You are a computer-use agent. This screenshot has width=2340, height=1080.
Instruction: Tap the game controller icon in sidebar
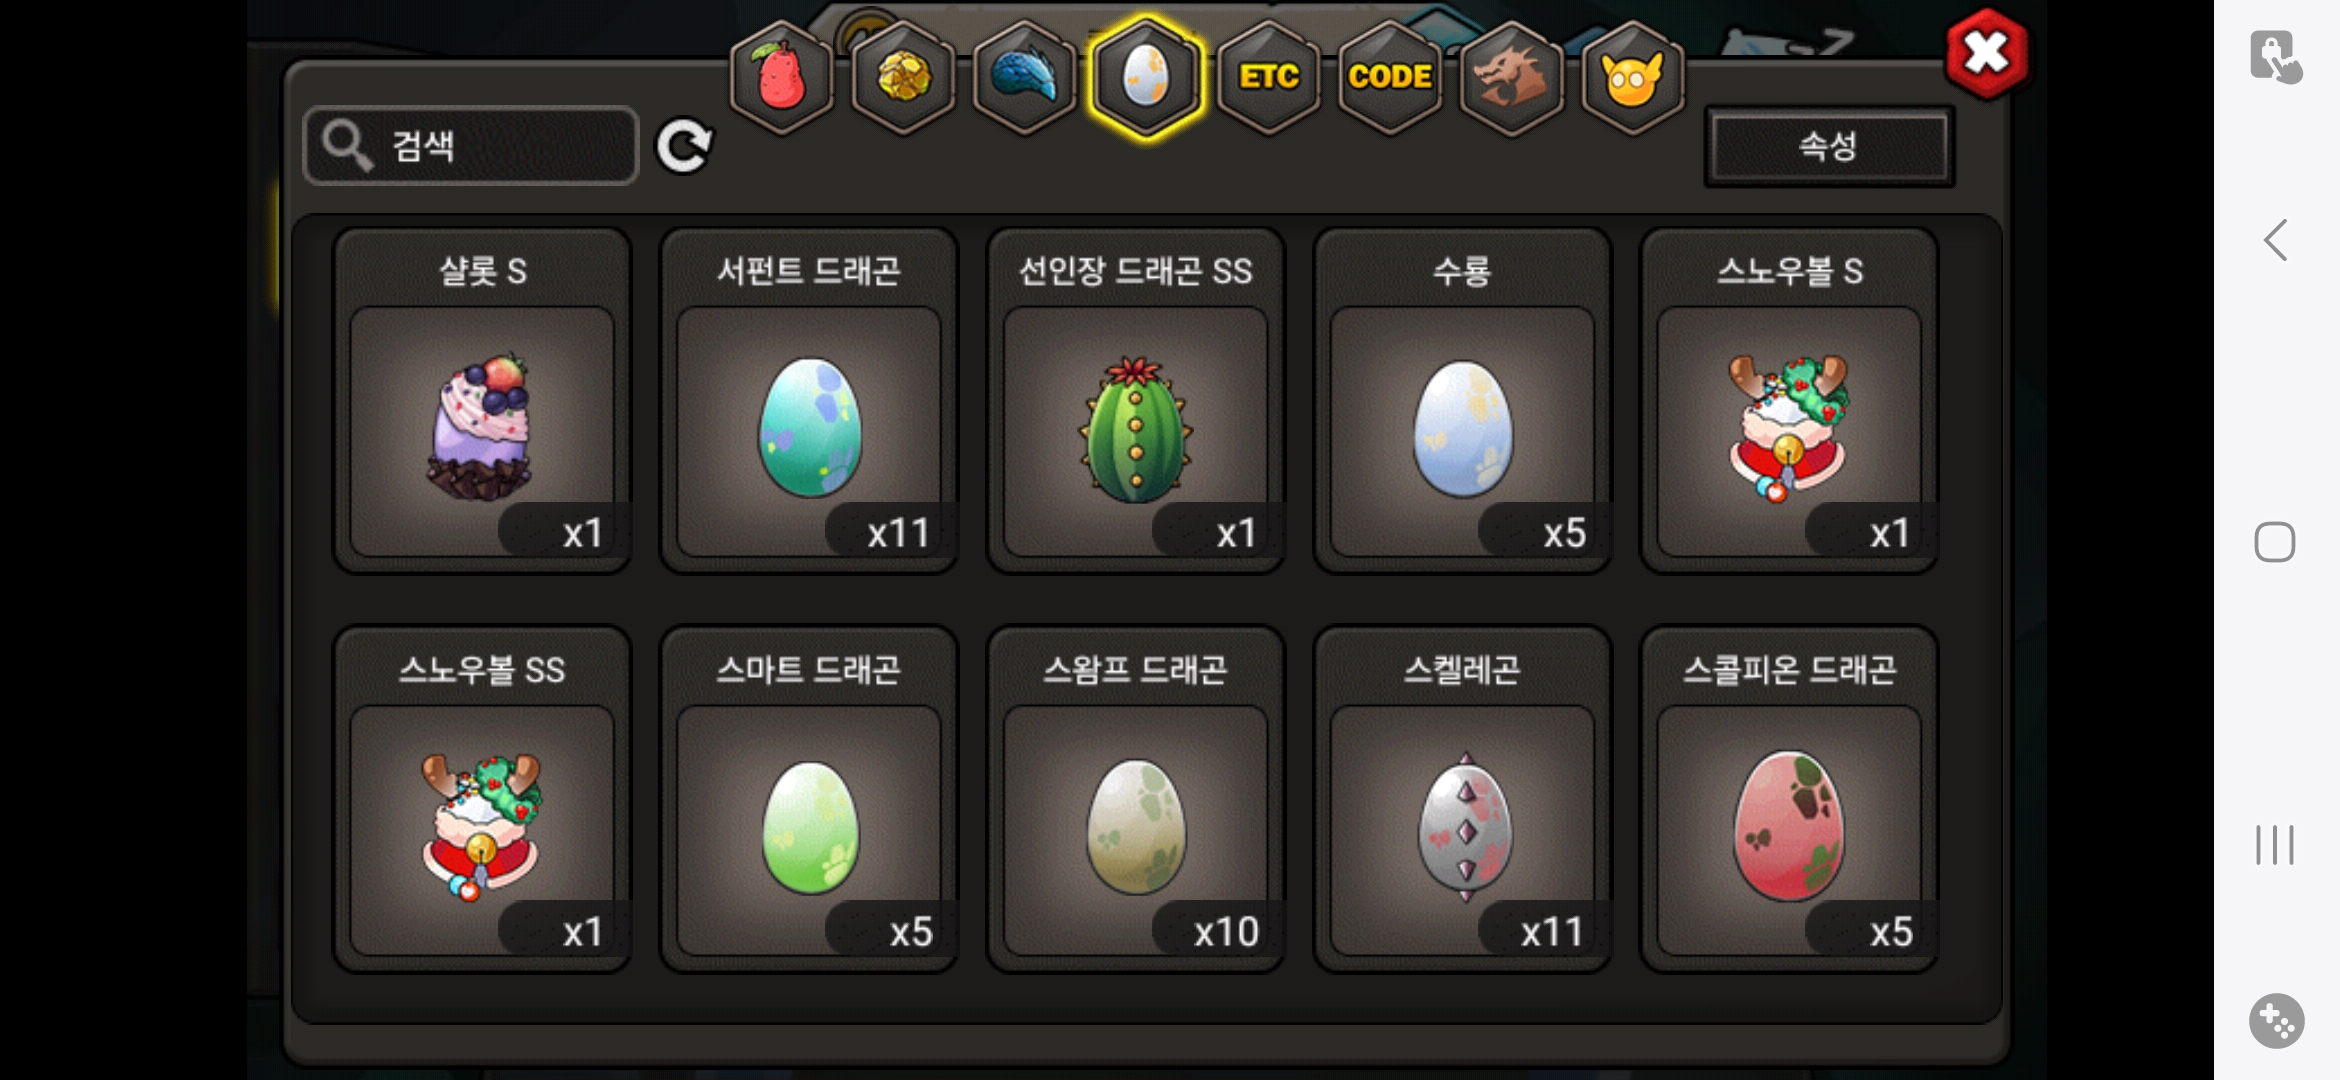(2276, 1021)
